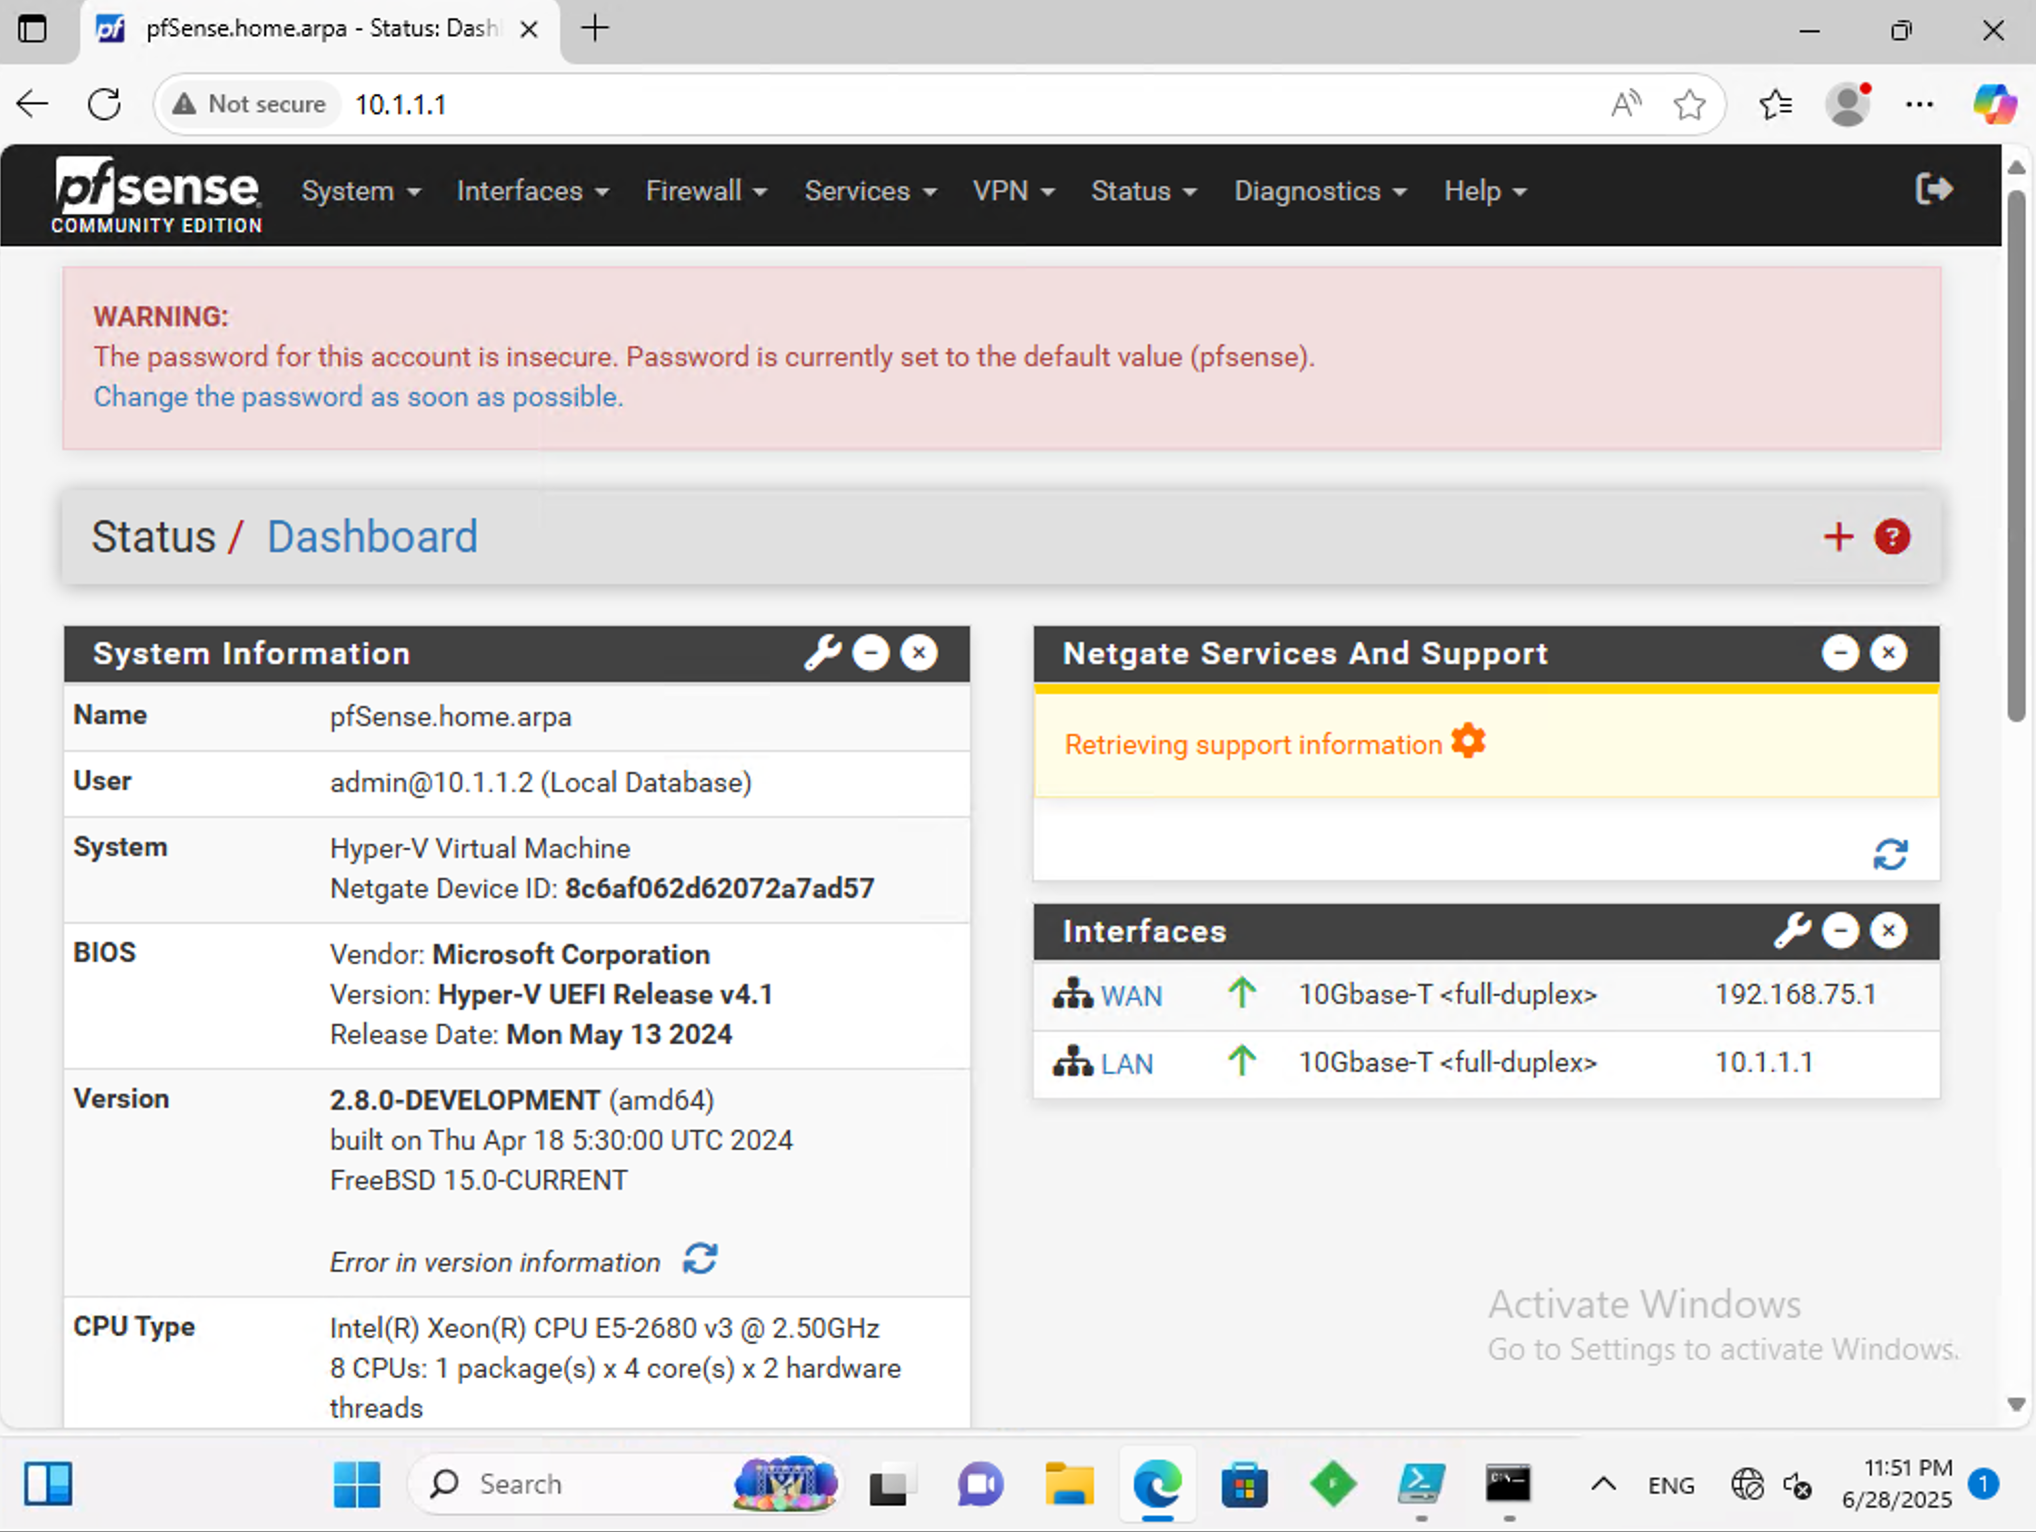The height and width of the screenshot is (1532, 2036).
Task: Open File Explorer from the taskbar
Action: [1068, 1484]
